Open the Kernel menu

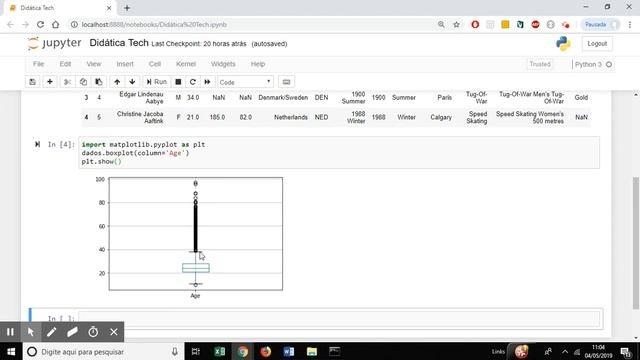coord(186,64)
